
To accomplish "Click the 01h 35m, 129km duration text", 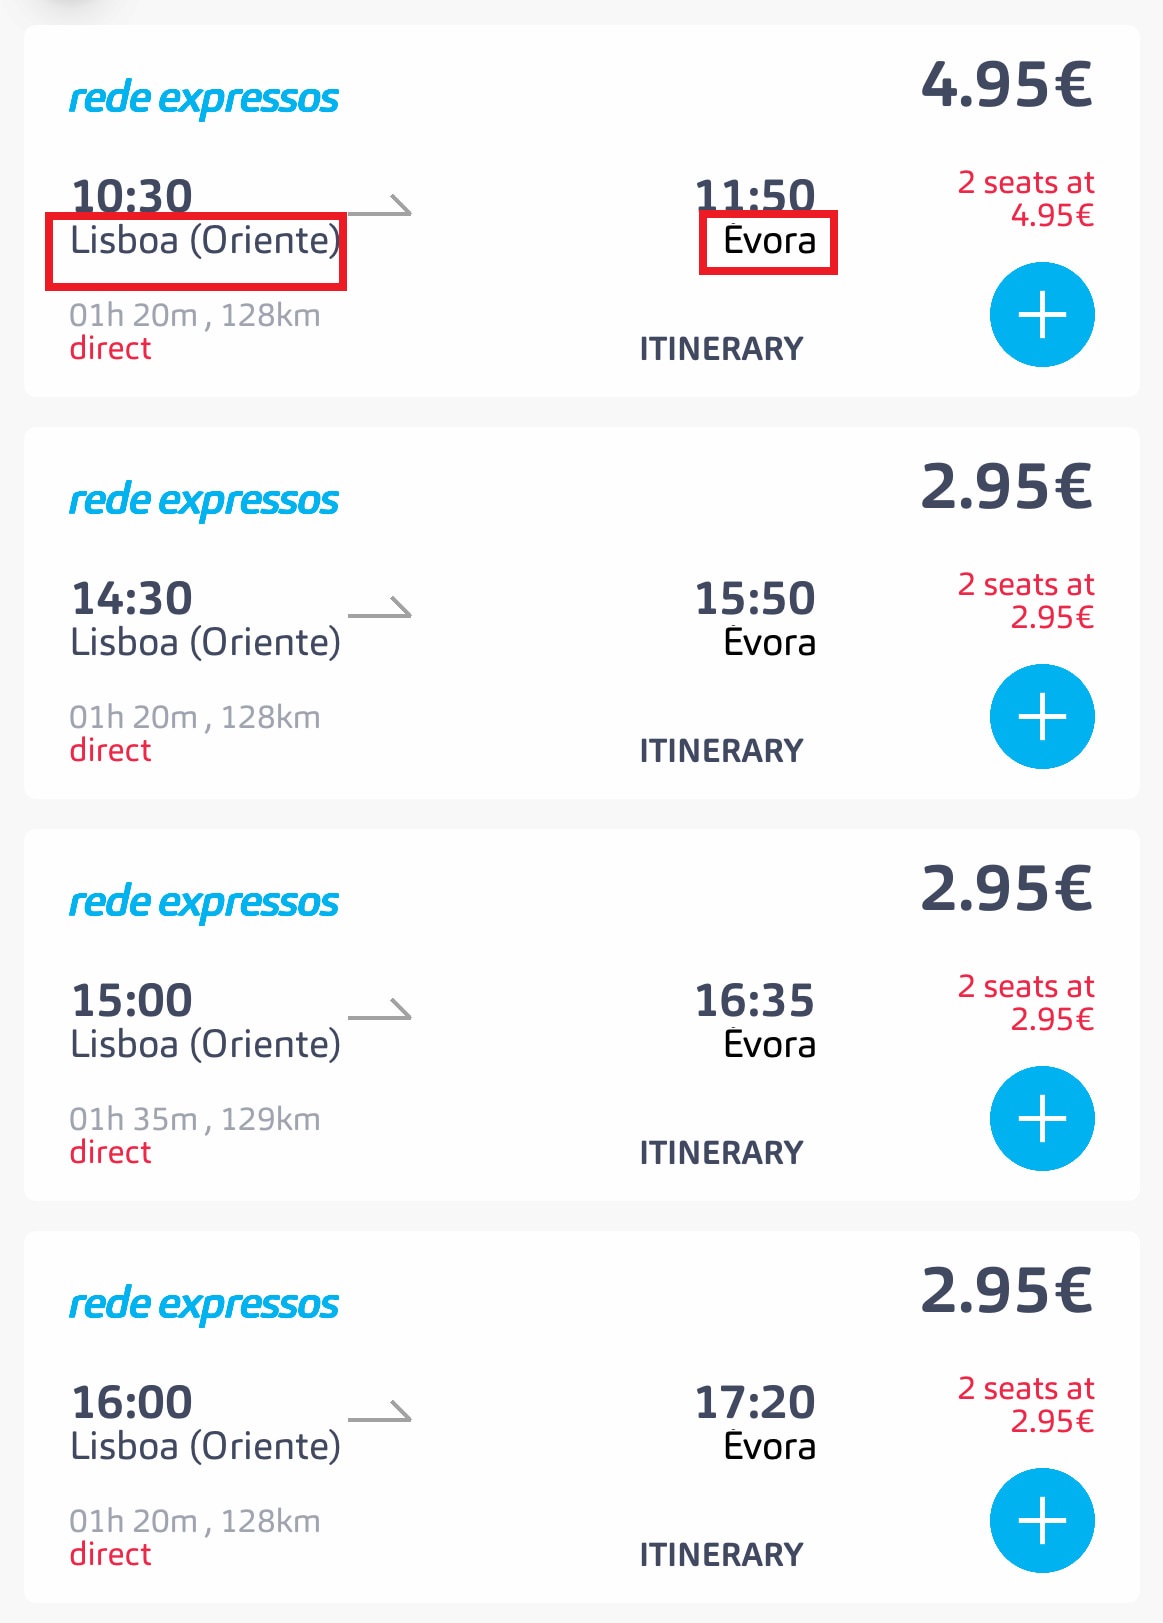I will (x=195, y=1119).
